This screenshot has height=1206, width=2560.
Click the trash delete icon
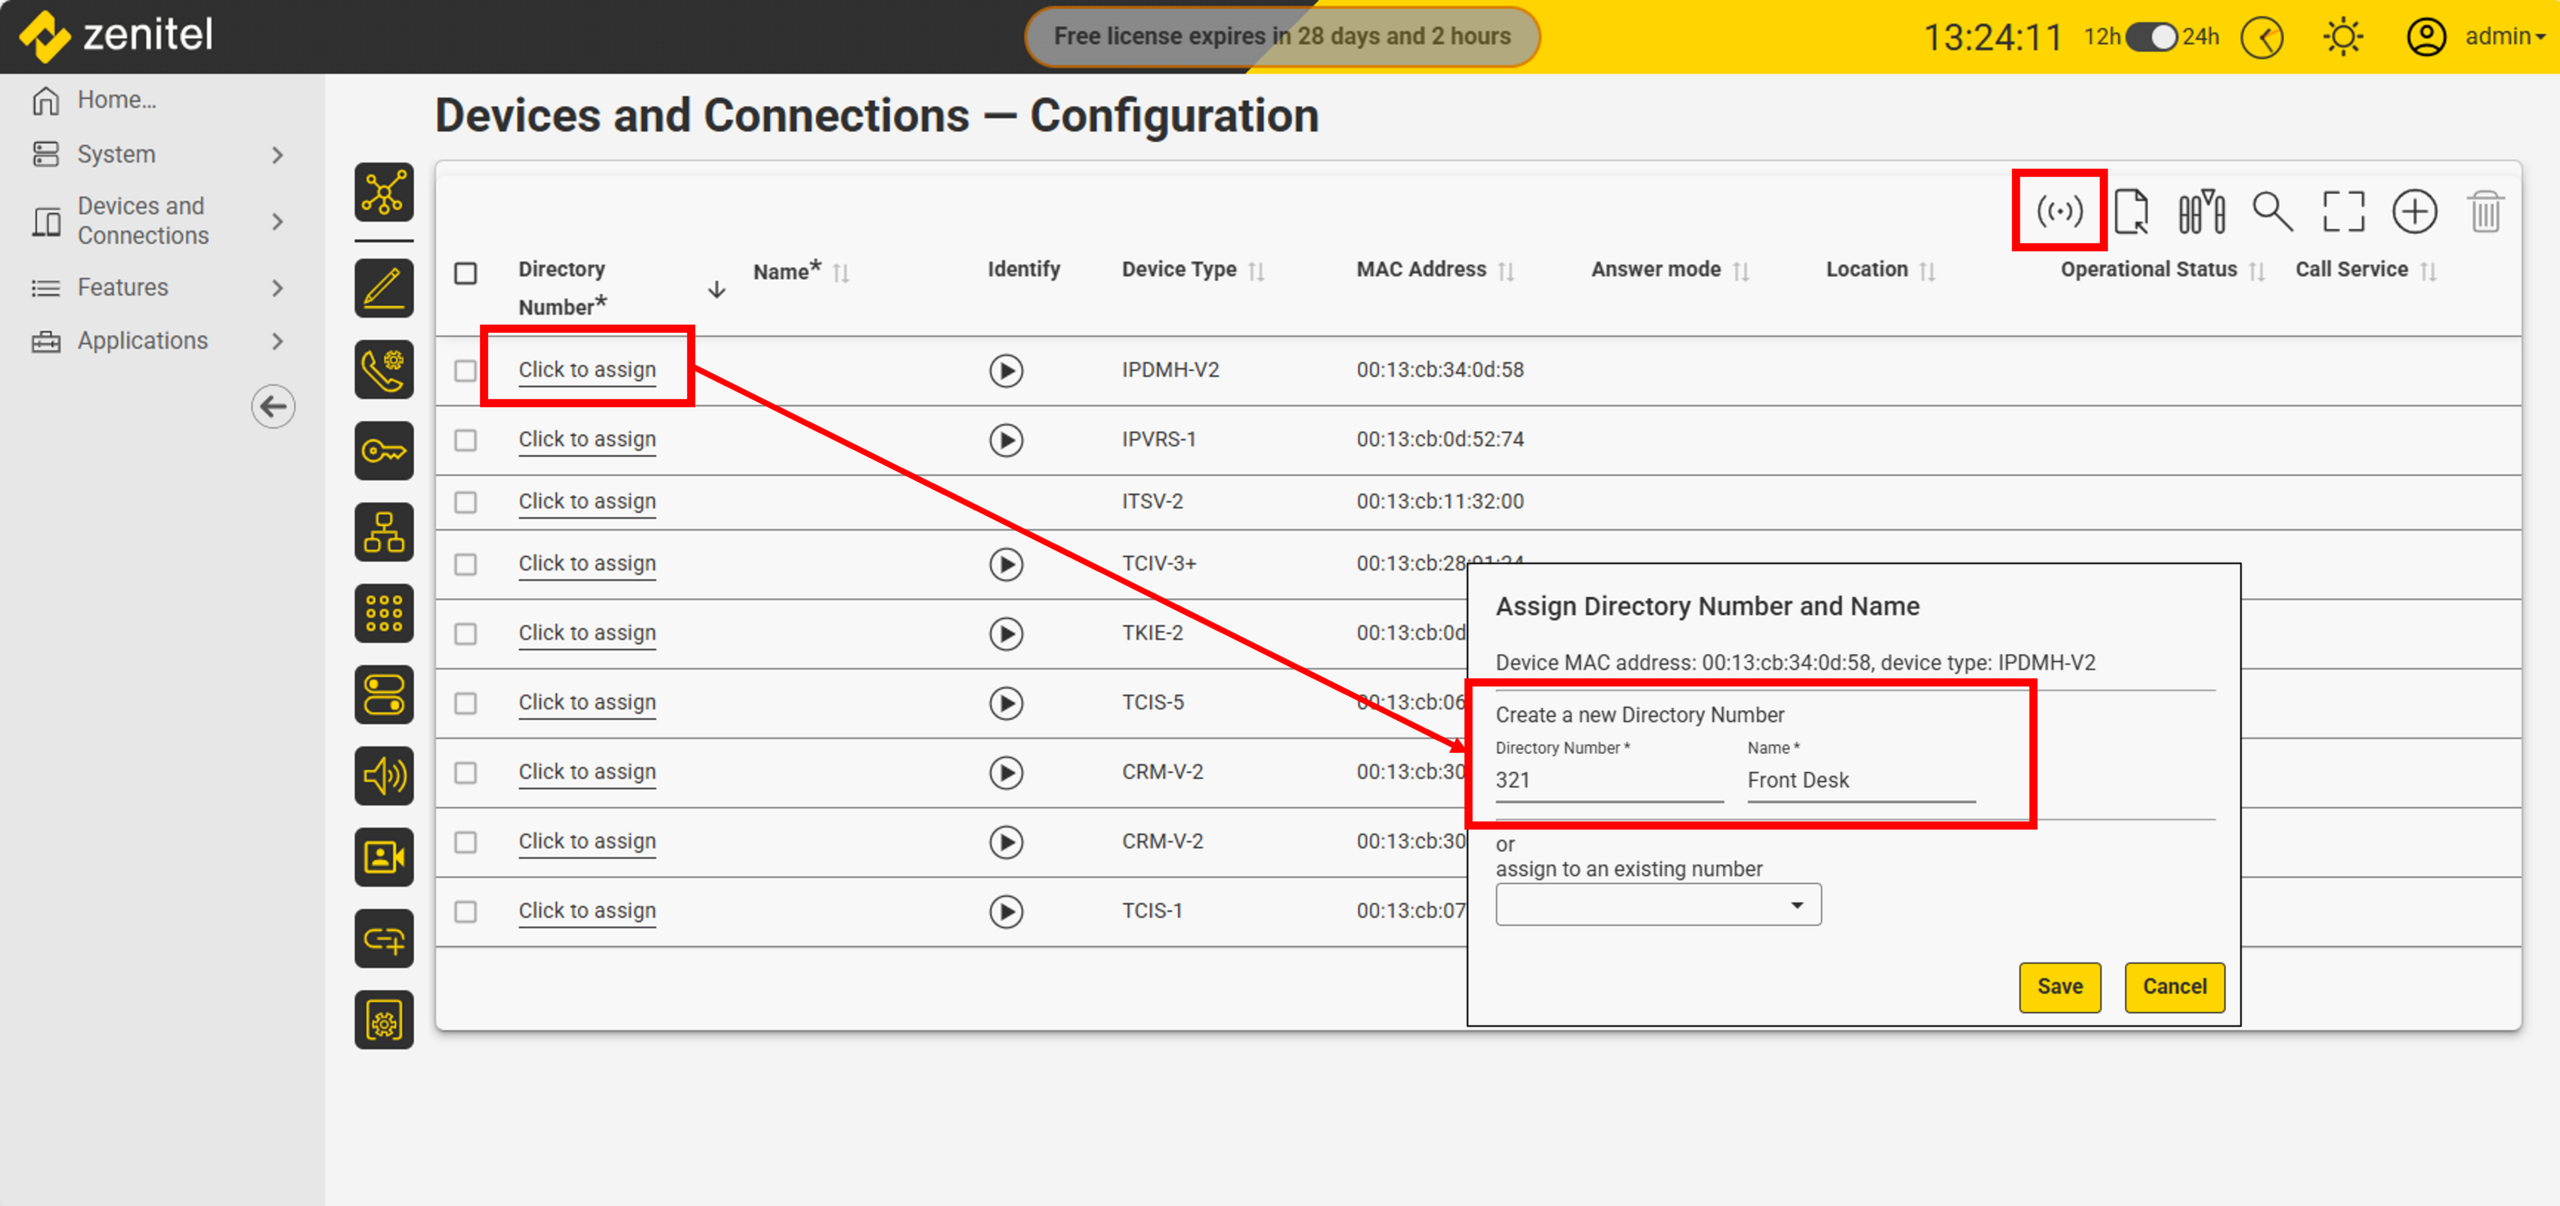(2485, 211)
